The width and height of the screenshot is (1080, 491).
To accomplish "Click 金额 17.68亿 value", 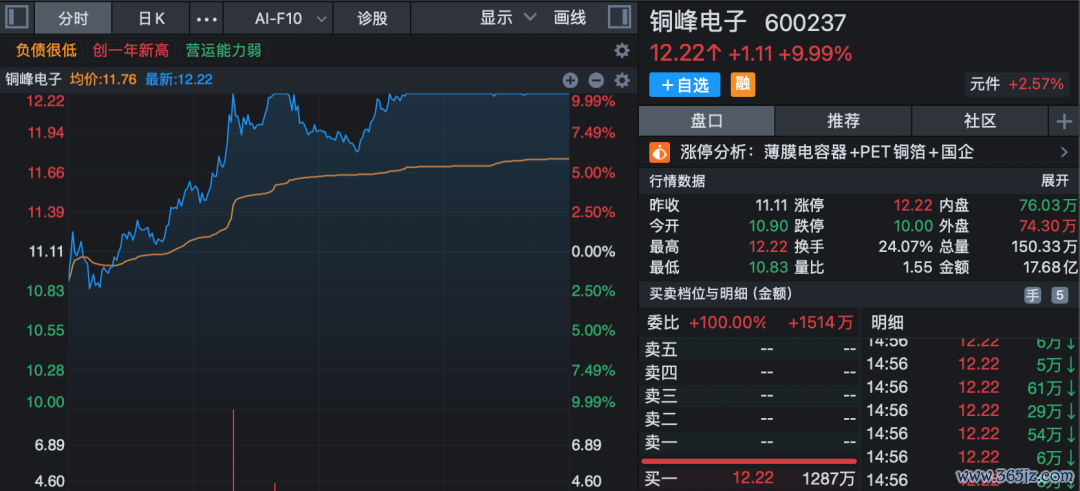I will (x=1050, y=267).
